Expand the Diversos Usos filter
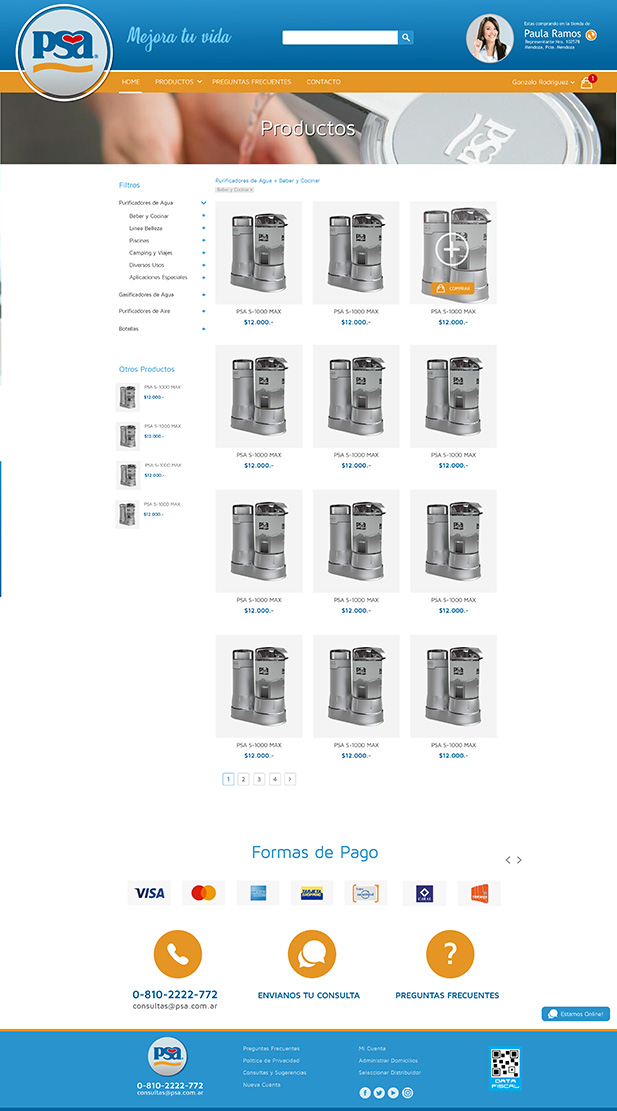Viewport: 617px width, 1111px height. pyautogui.click(x=204, y=265)
